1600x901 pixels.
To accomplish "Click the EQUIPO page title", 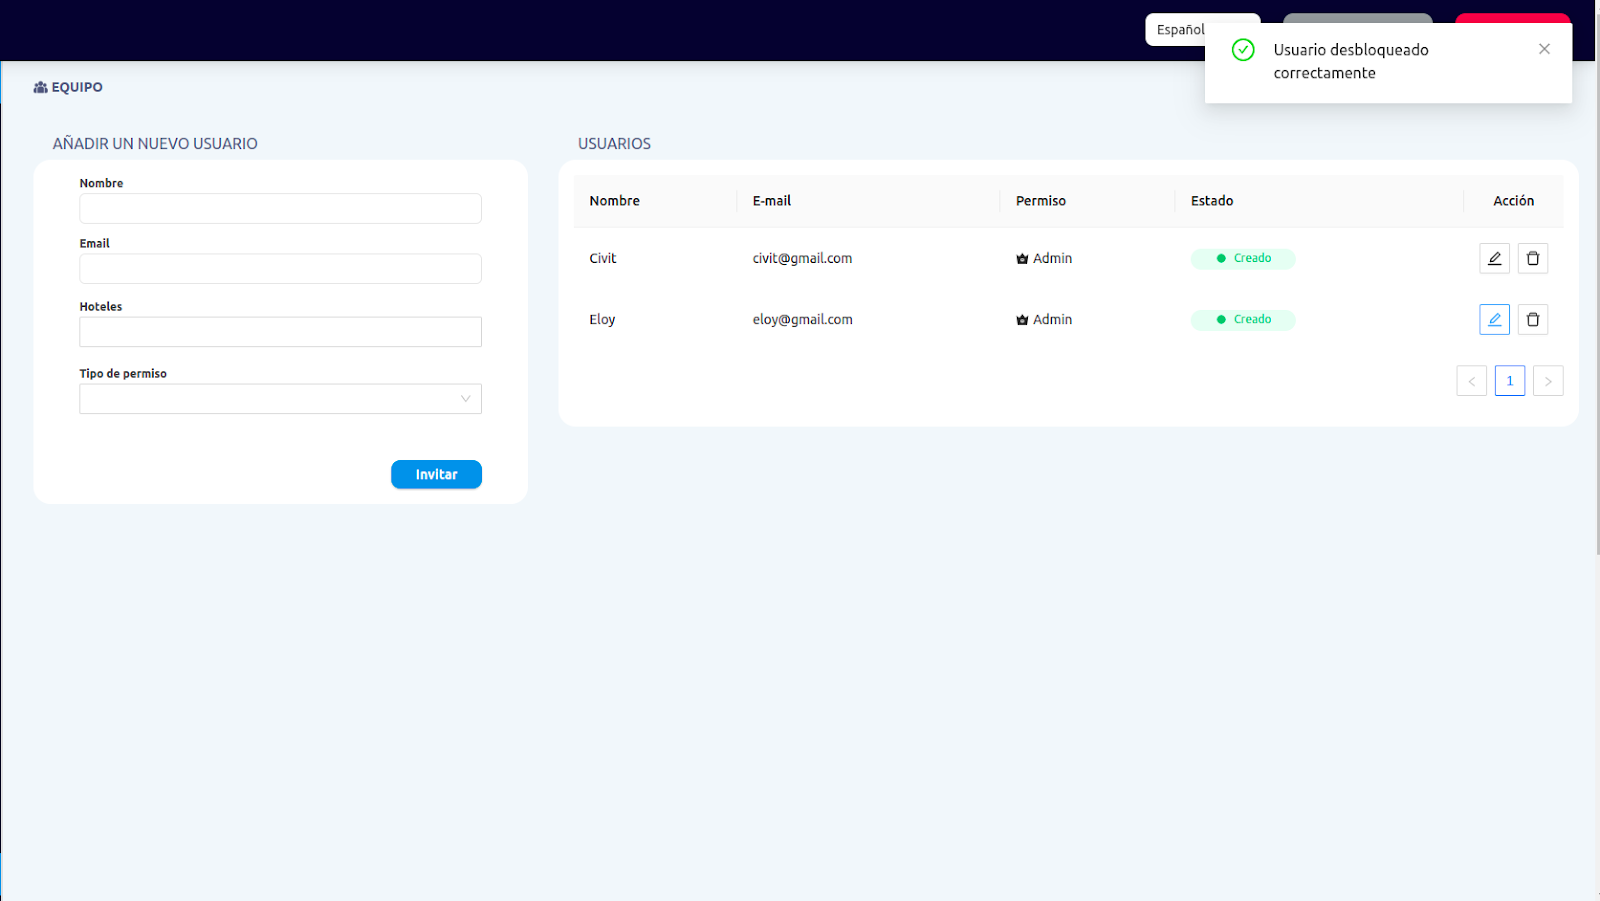I will pos(77,87).
